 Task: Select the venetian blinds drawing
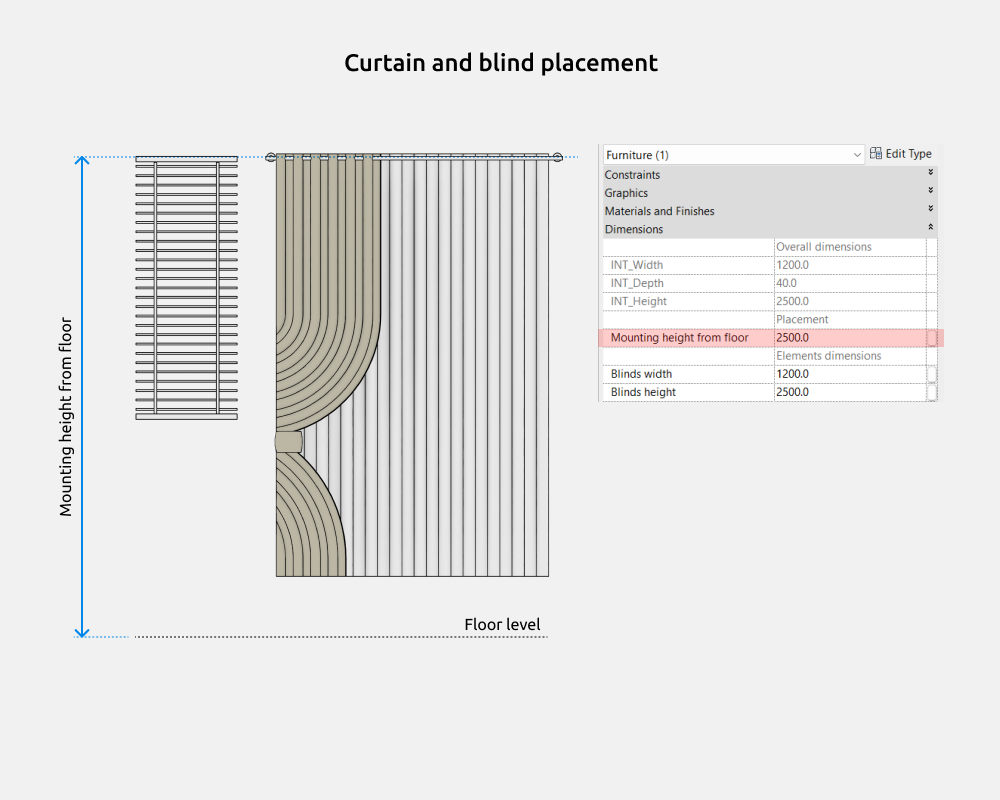click(x=186, y=288)
